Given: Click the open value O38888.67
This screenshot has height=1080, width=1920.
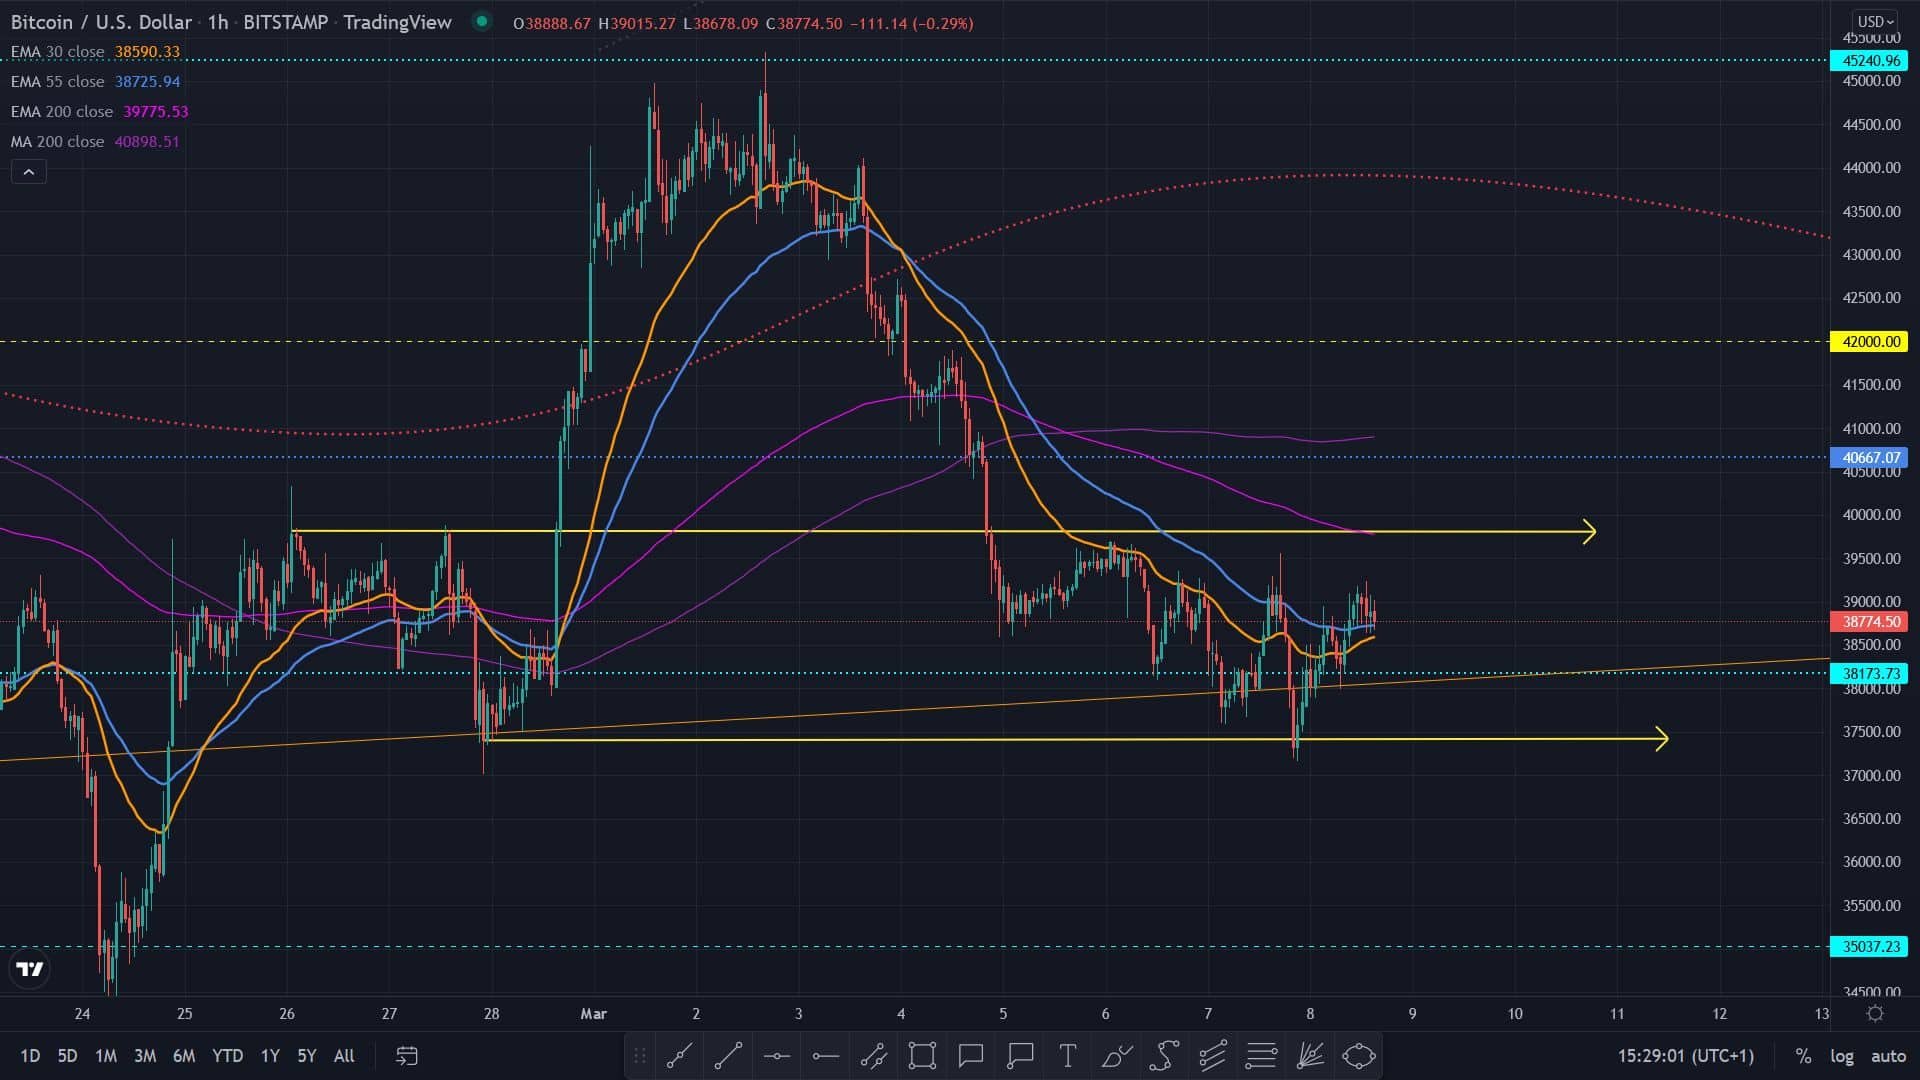Looking at the screenshot, I should point(552,23).
